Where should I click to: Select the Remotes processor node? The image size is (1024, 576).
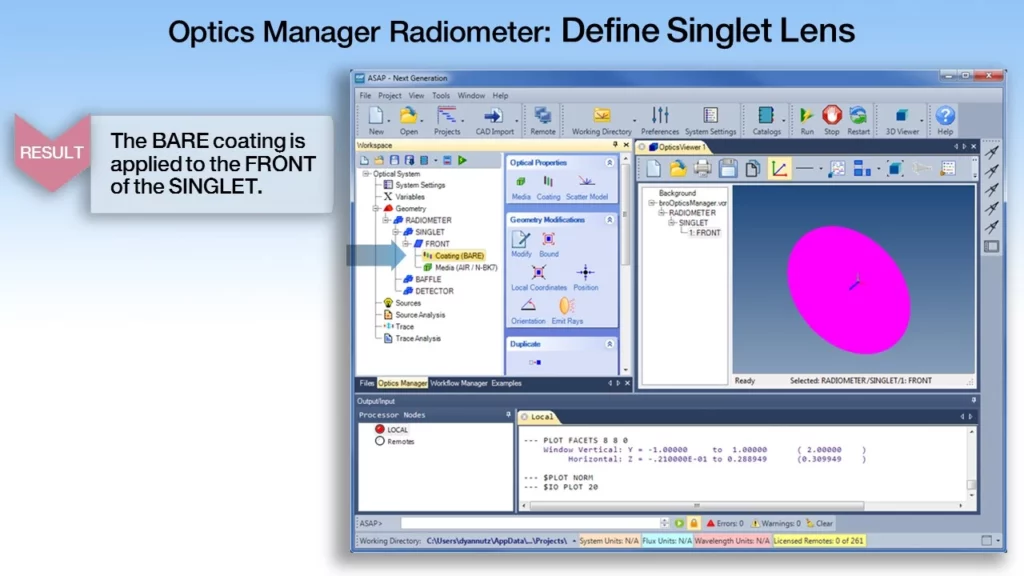381,441
